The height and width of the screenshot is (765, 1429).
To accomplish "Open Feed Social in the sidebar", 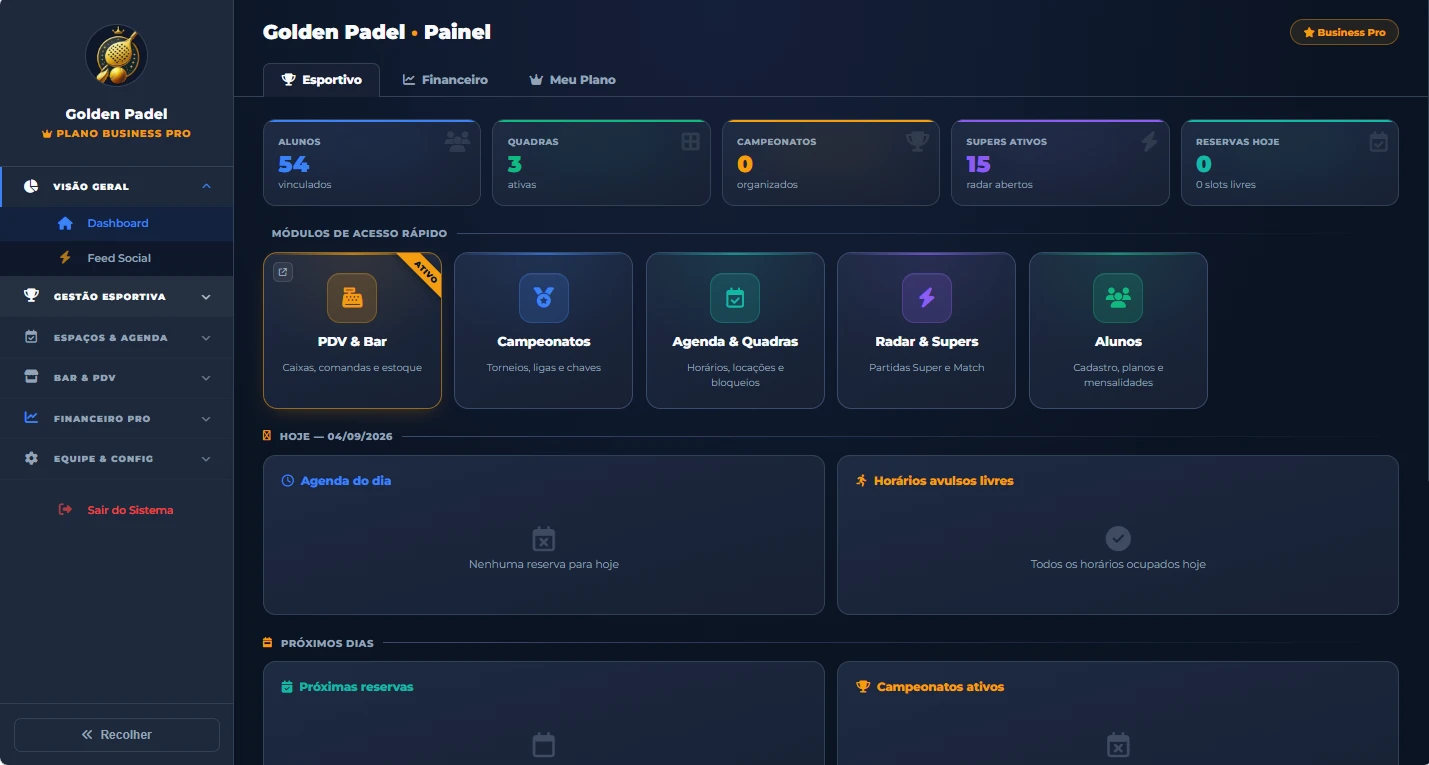I will pos(116,258).
